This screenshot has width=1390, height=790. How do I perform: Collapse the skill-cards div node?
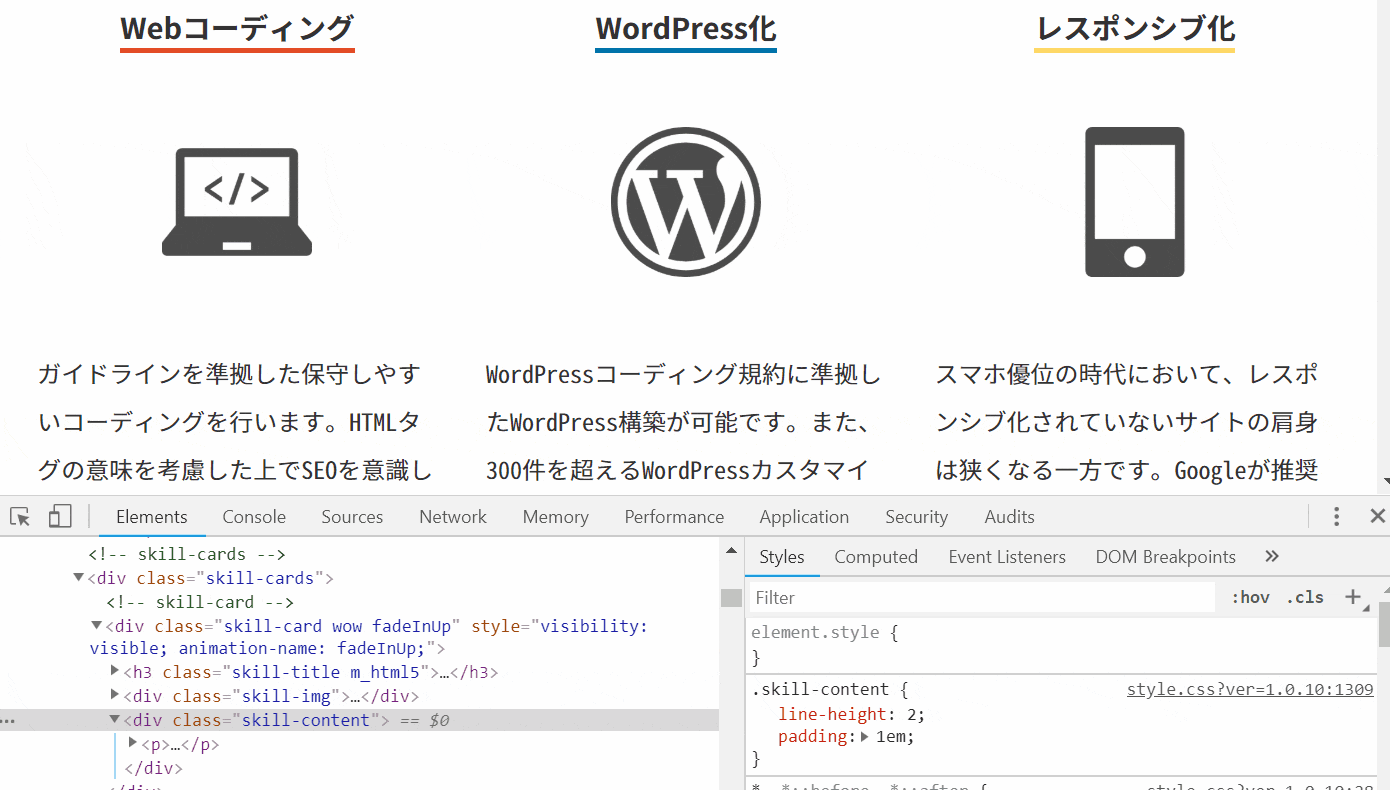pos(79,578)
